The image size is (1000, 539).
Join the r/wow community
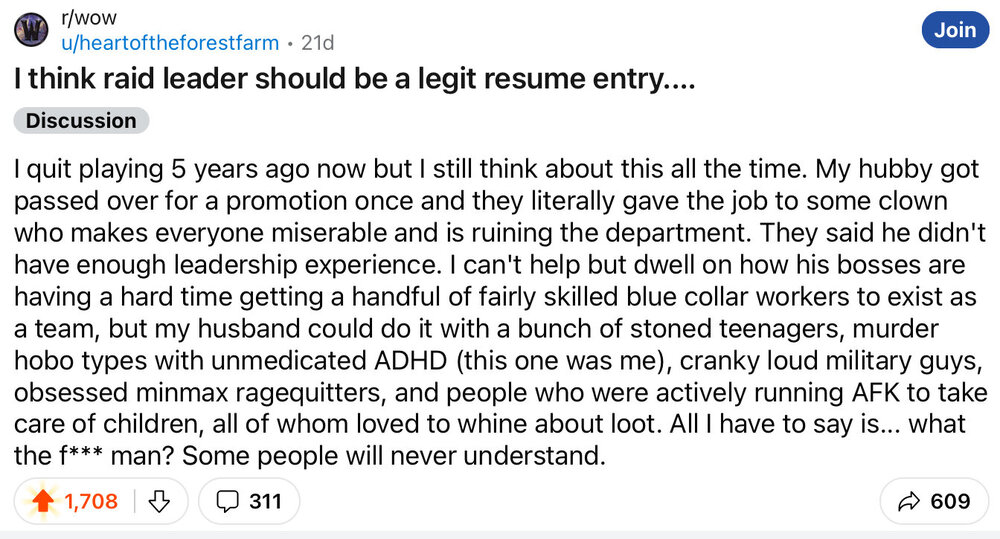(955, 30)
